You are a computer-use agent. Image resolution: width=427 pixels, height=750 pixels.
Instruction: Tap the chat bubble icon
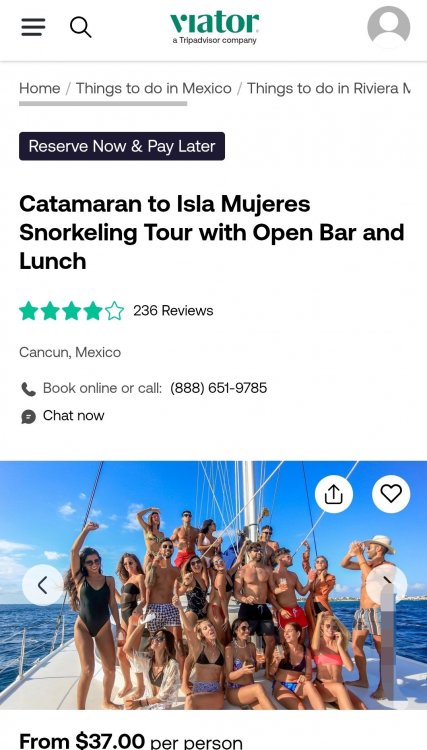coord(28,417)
